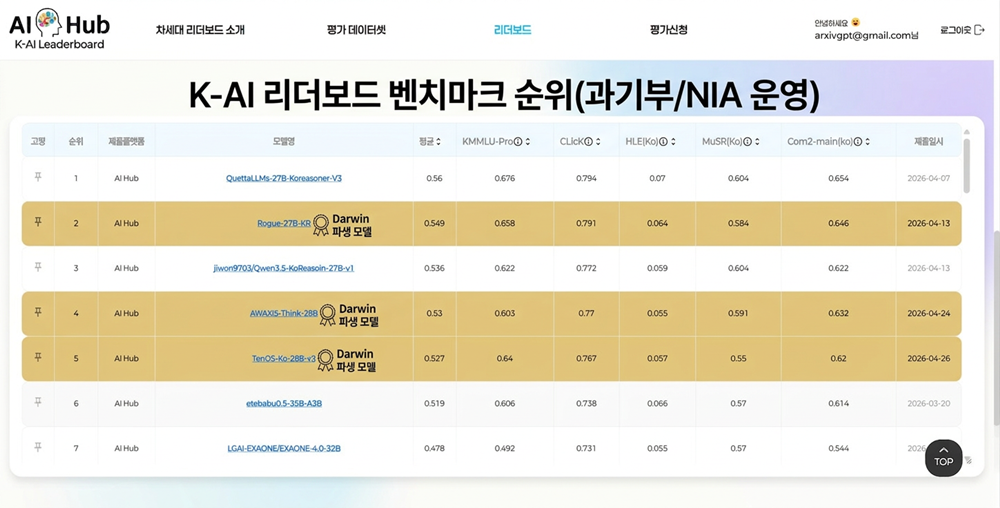Screen dimensions: 1000x508
Task: Open 평가신청 menu item
Action: point(668,30)
